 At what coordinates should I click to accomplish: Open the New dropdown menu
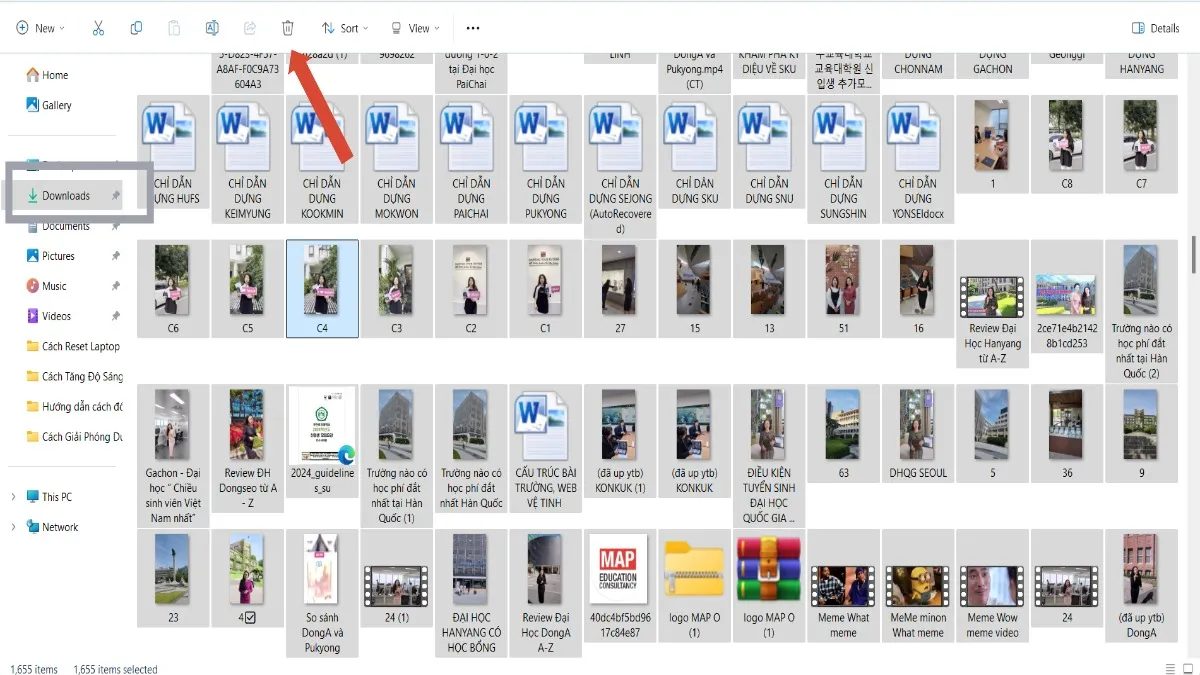(x=40, y=28)
